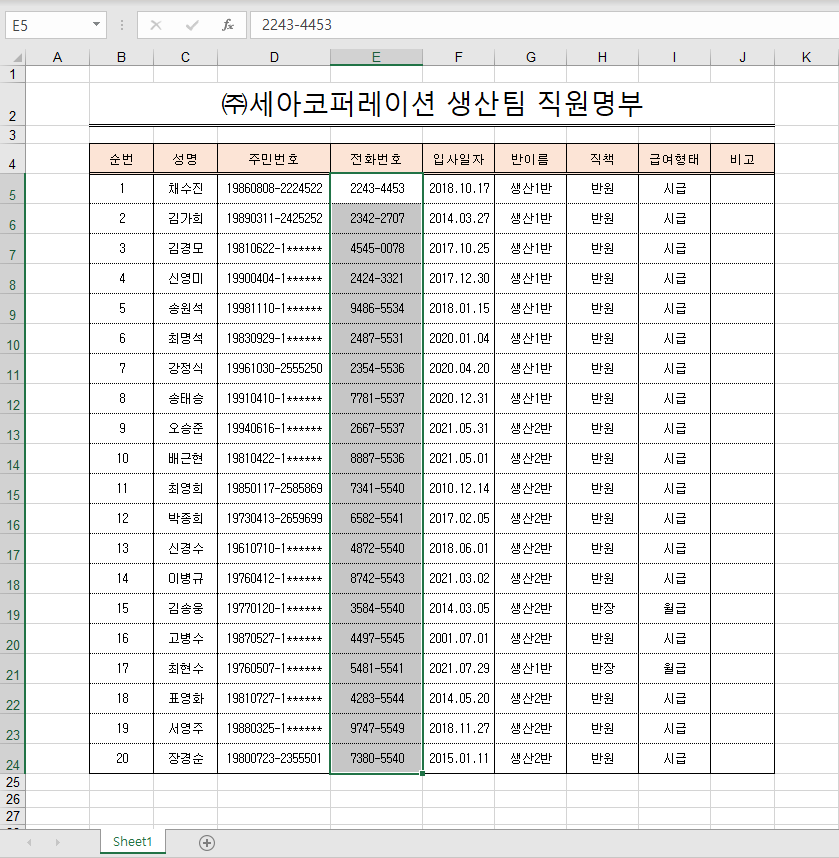
Task: Select the name cell 오승준
Action: [185, 428]
